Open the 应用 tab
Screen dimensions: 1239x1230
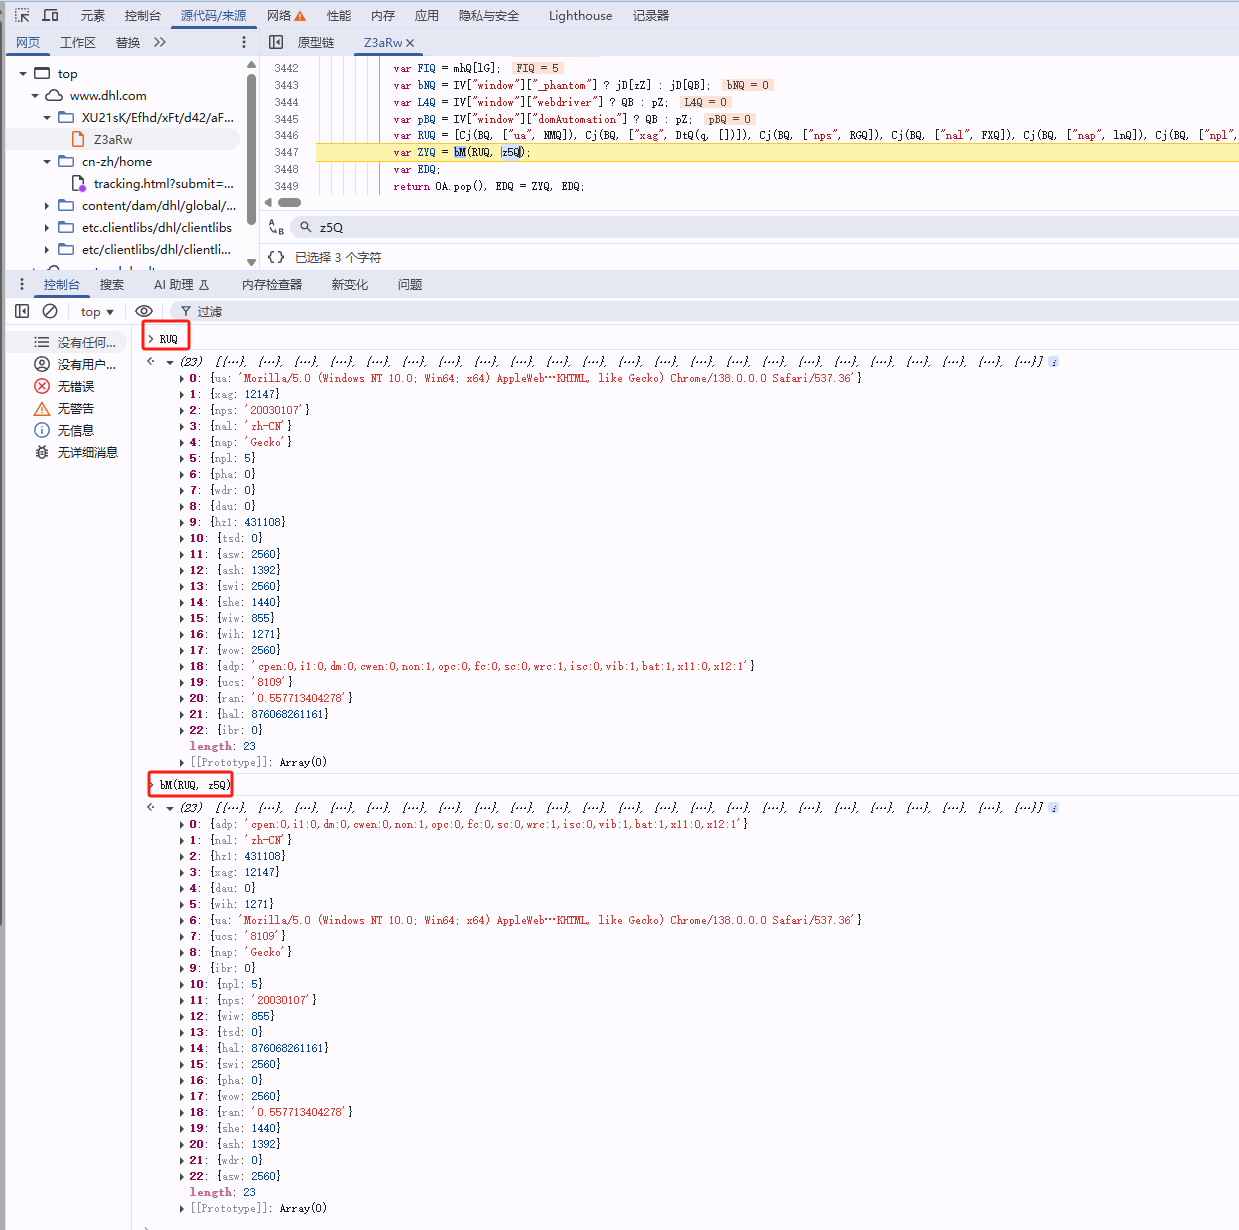(427, 16)
